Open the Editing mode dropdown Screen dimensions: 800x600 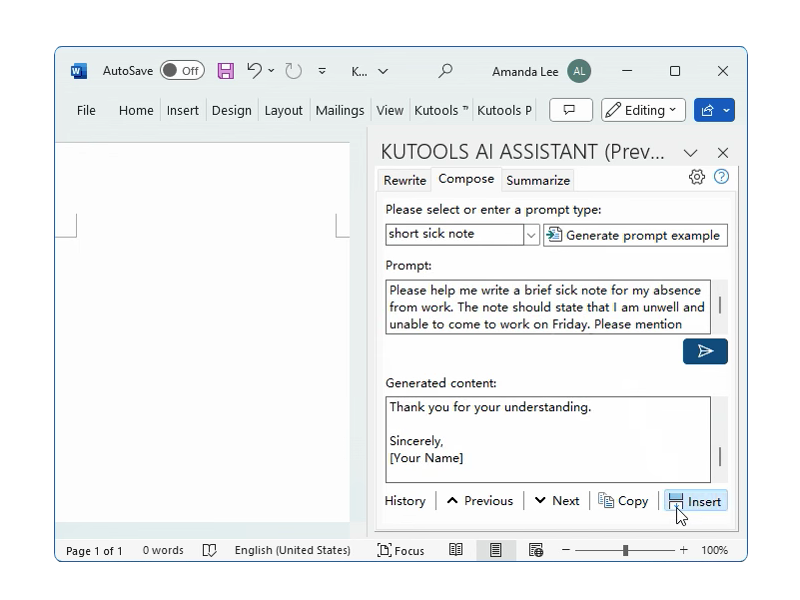pyautogui.click(x=643, y=110)
